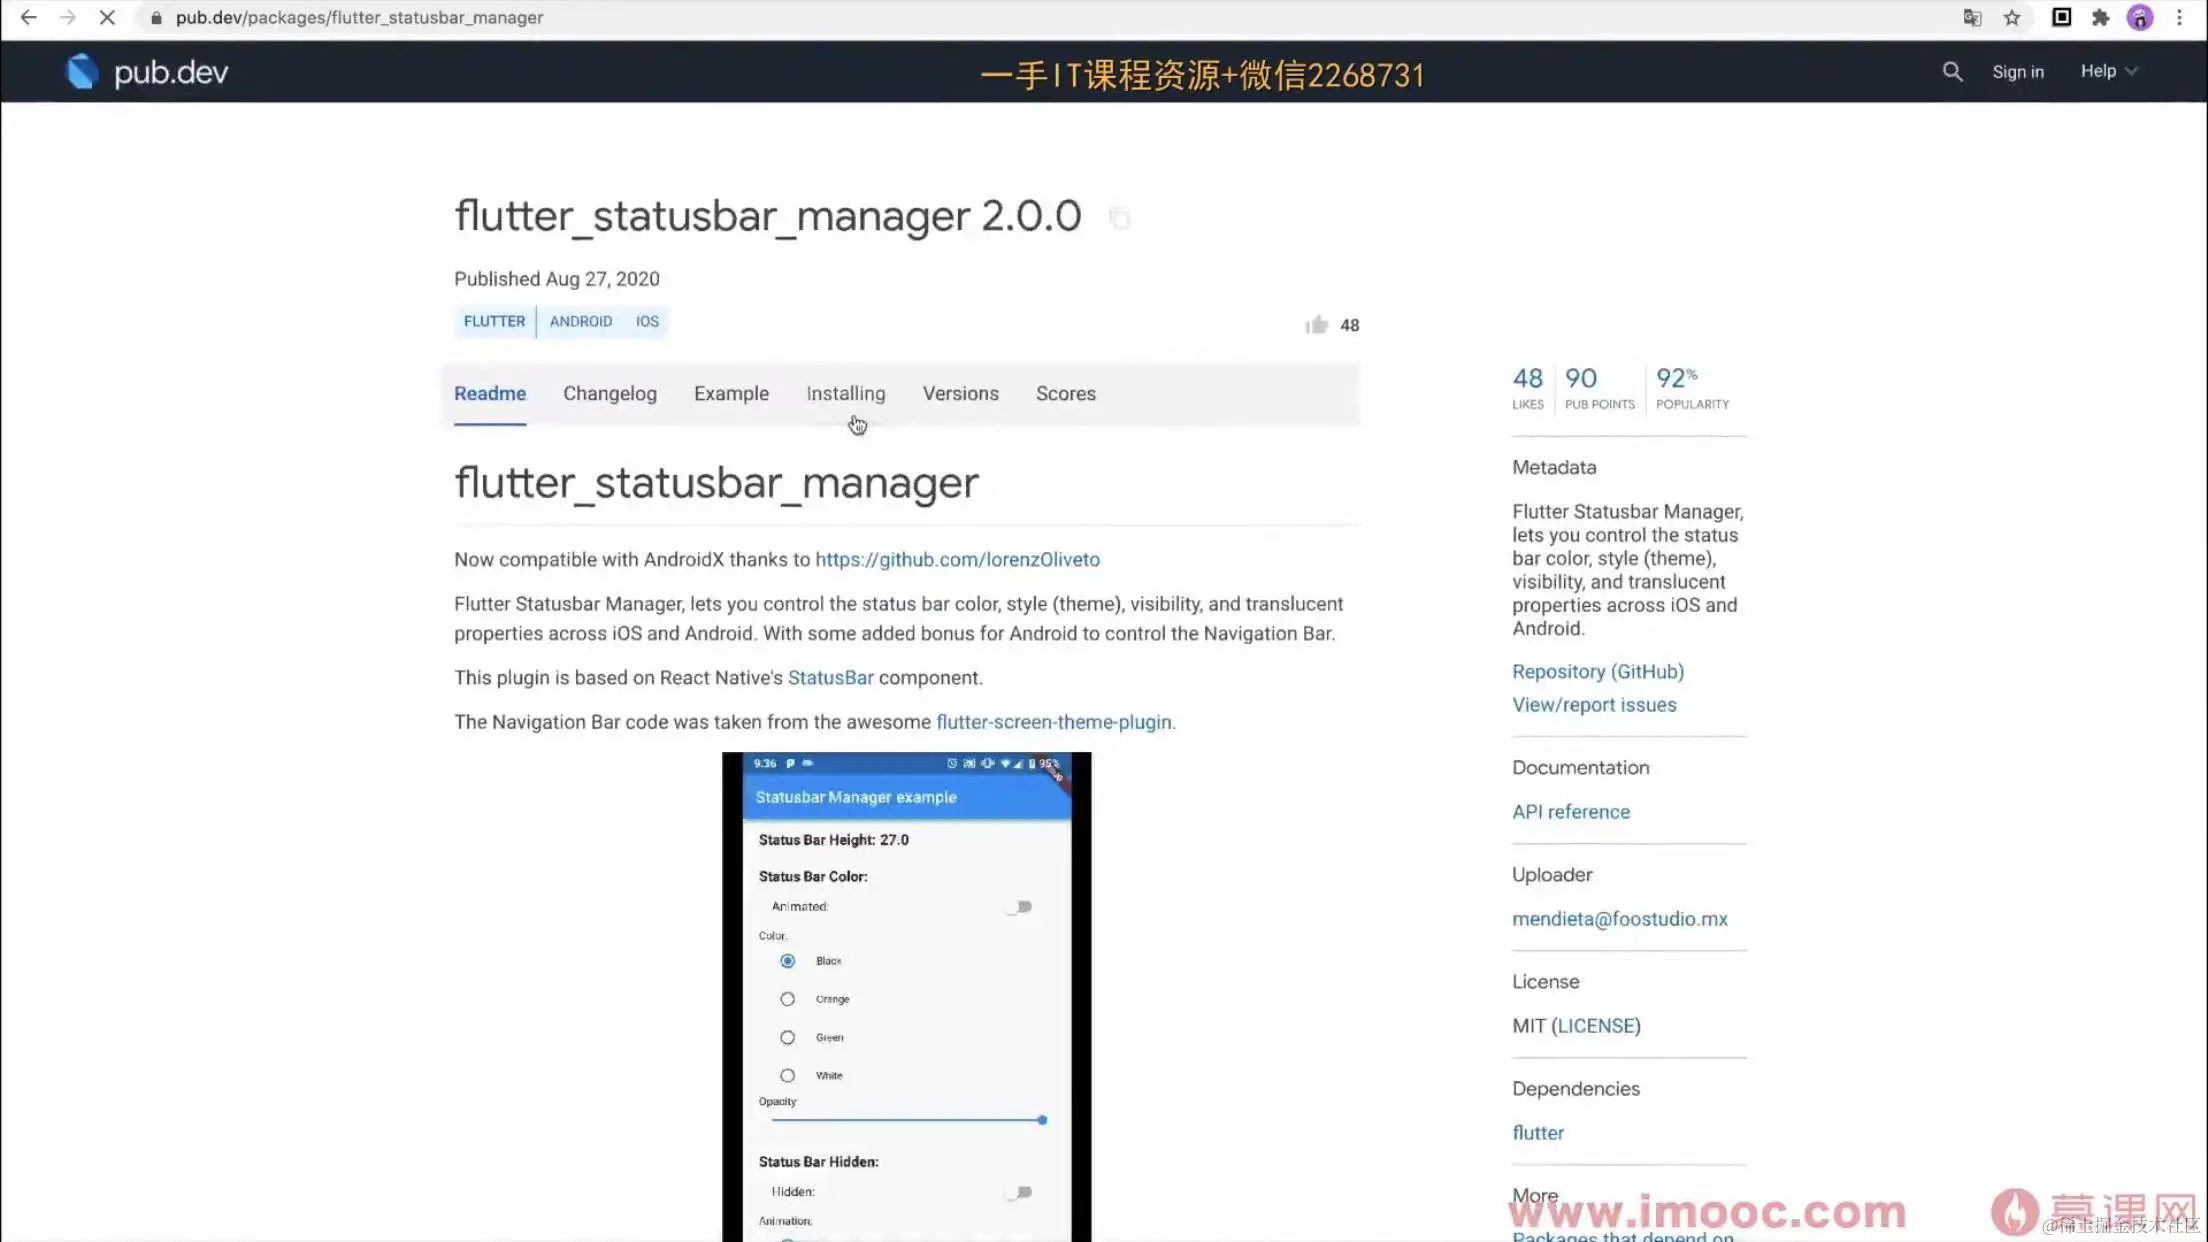Open the API reference link
The width and height of the screenshot is (2208, 1242).
tap(1570, 811)
